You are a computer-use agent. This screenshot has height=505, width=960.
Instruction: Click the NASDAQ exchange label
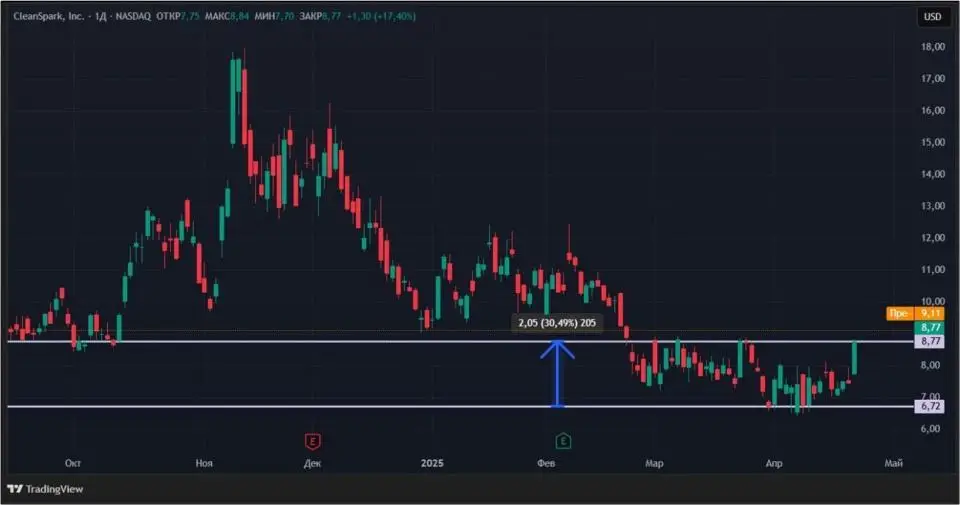(133, 17)
